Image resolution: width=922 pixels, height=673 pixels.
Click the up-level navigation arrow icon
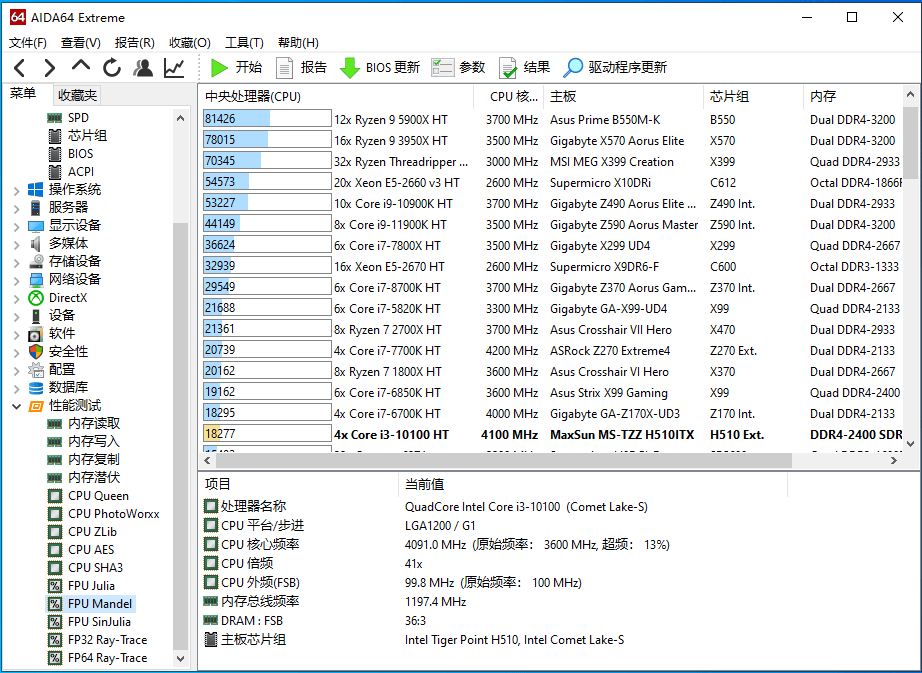point(81,66)
